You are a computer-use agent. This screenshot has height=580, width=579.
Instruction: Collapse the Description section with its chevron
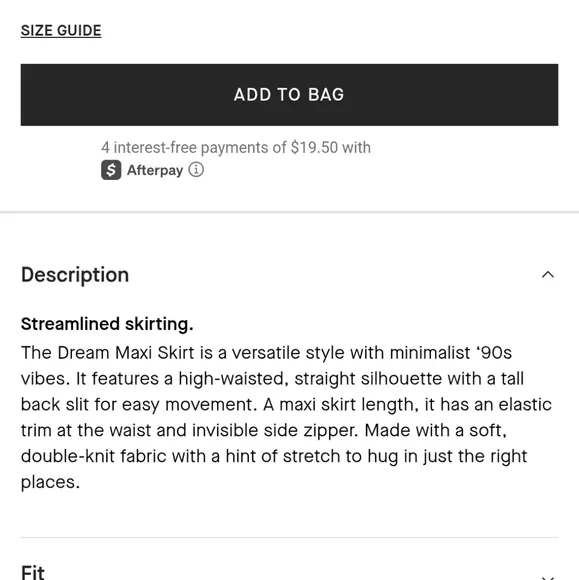[x=548, y=275]
